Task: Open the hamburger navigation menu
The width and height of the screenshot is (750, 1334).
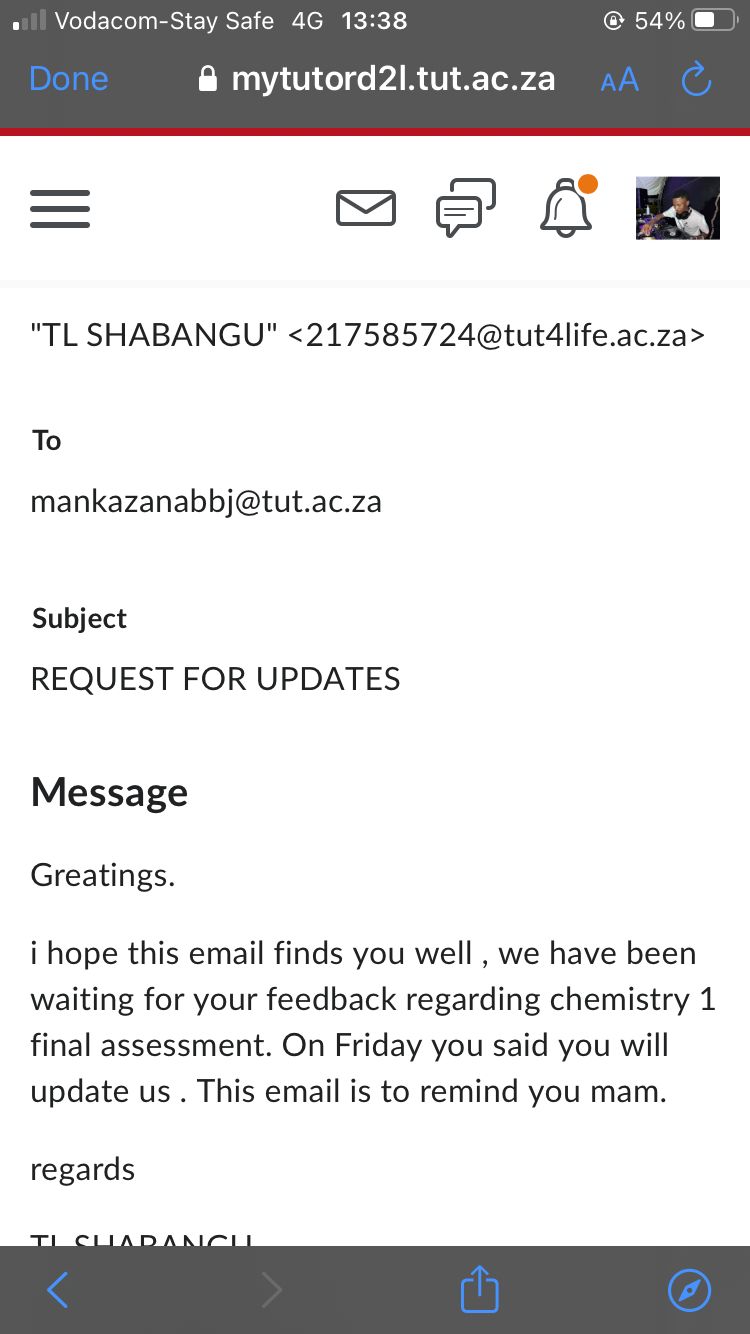Action: pyautogui.click(x=60, y=209)
